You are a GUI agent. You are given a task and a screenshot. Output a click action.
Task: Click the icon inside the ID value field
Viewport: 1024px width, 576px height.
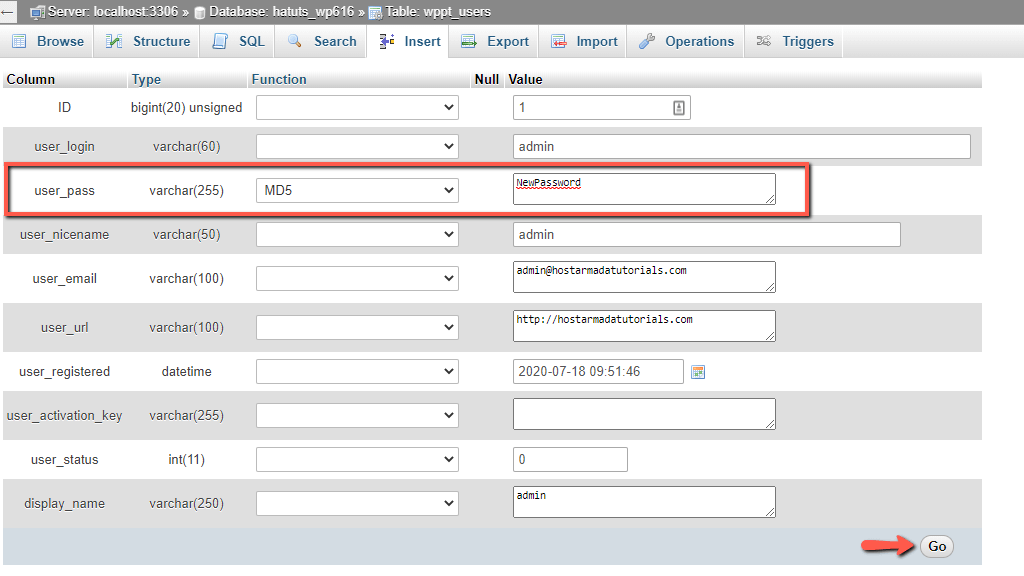pos(679,108)
